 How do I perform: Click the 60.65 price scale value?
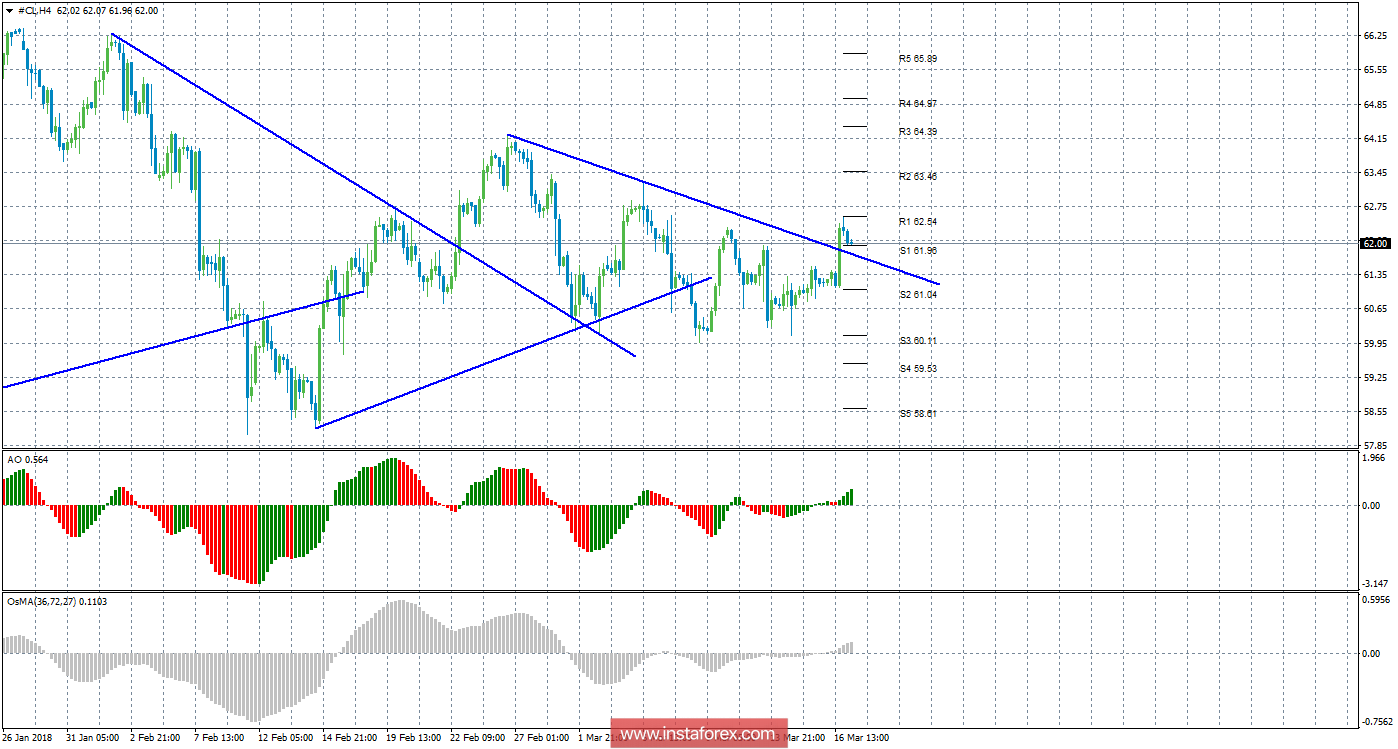pyautogui.click(x=1374, y=309)
